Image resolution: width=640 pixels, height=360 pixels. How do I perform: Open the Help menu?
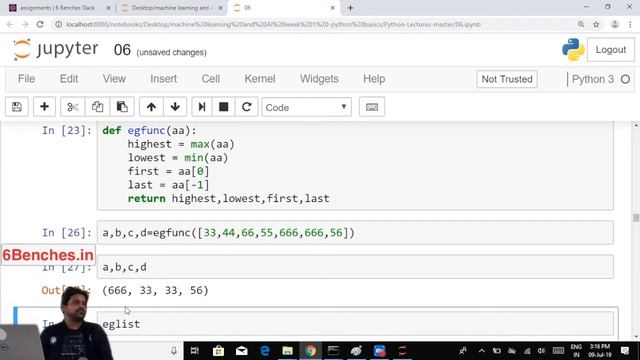pos(374,79)
